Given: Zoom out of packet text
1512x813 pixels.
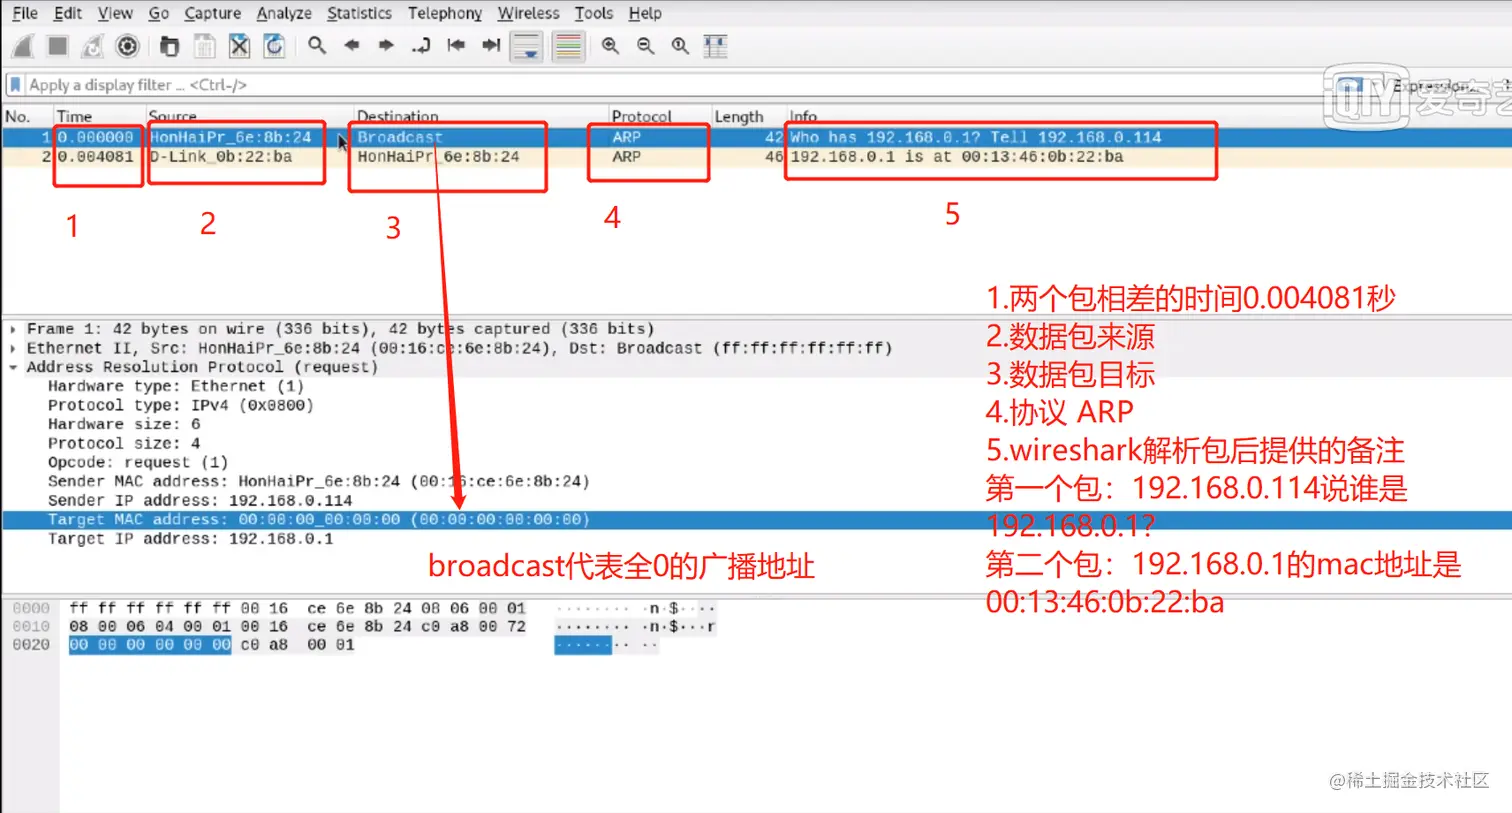Looking at the screenshot, I should pyautogui.click(x=645, y=46).
